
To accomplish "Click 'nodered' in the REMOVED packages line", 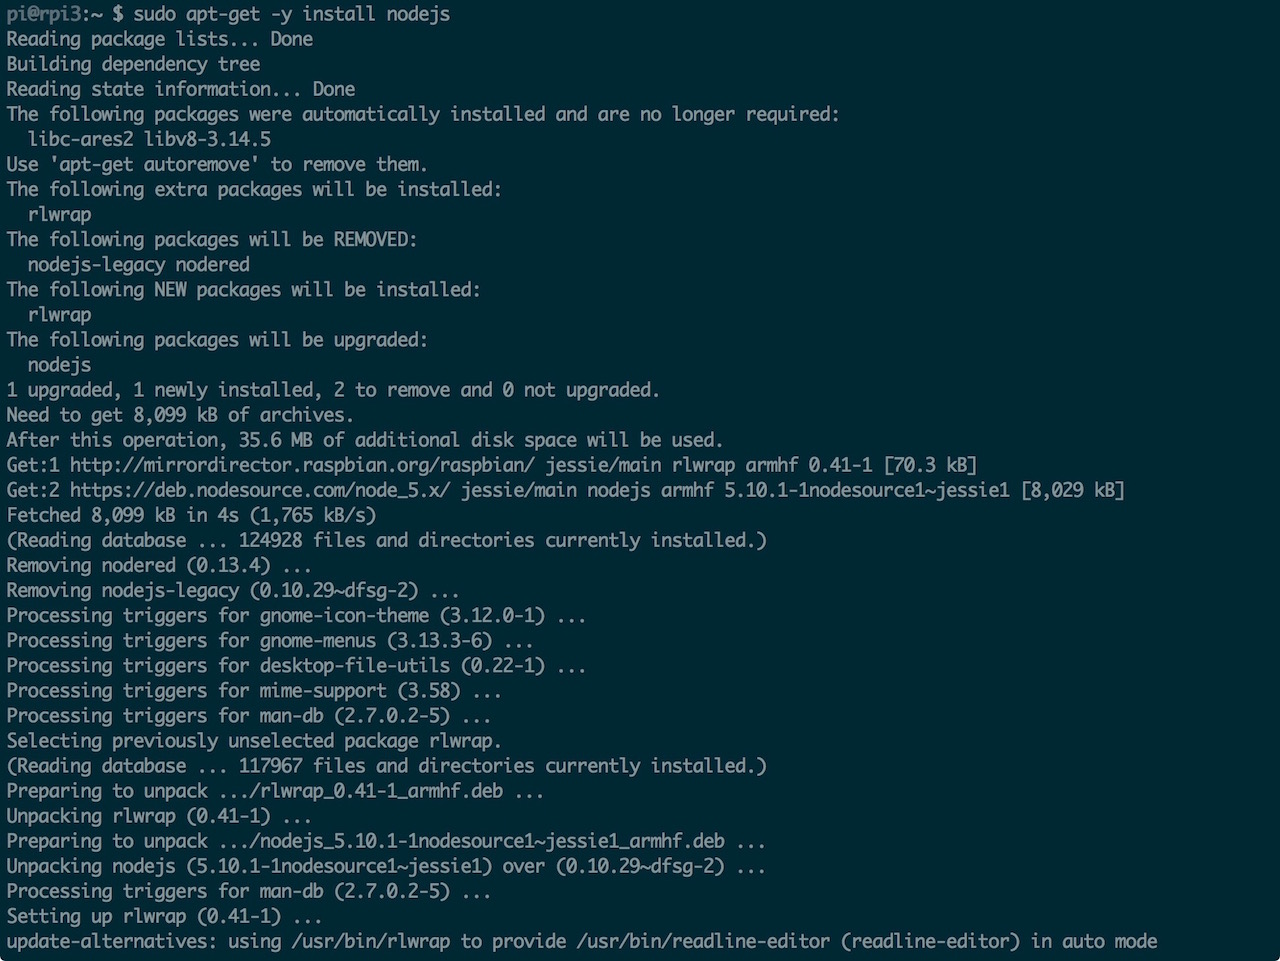I will pos(213,265).
